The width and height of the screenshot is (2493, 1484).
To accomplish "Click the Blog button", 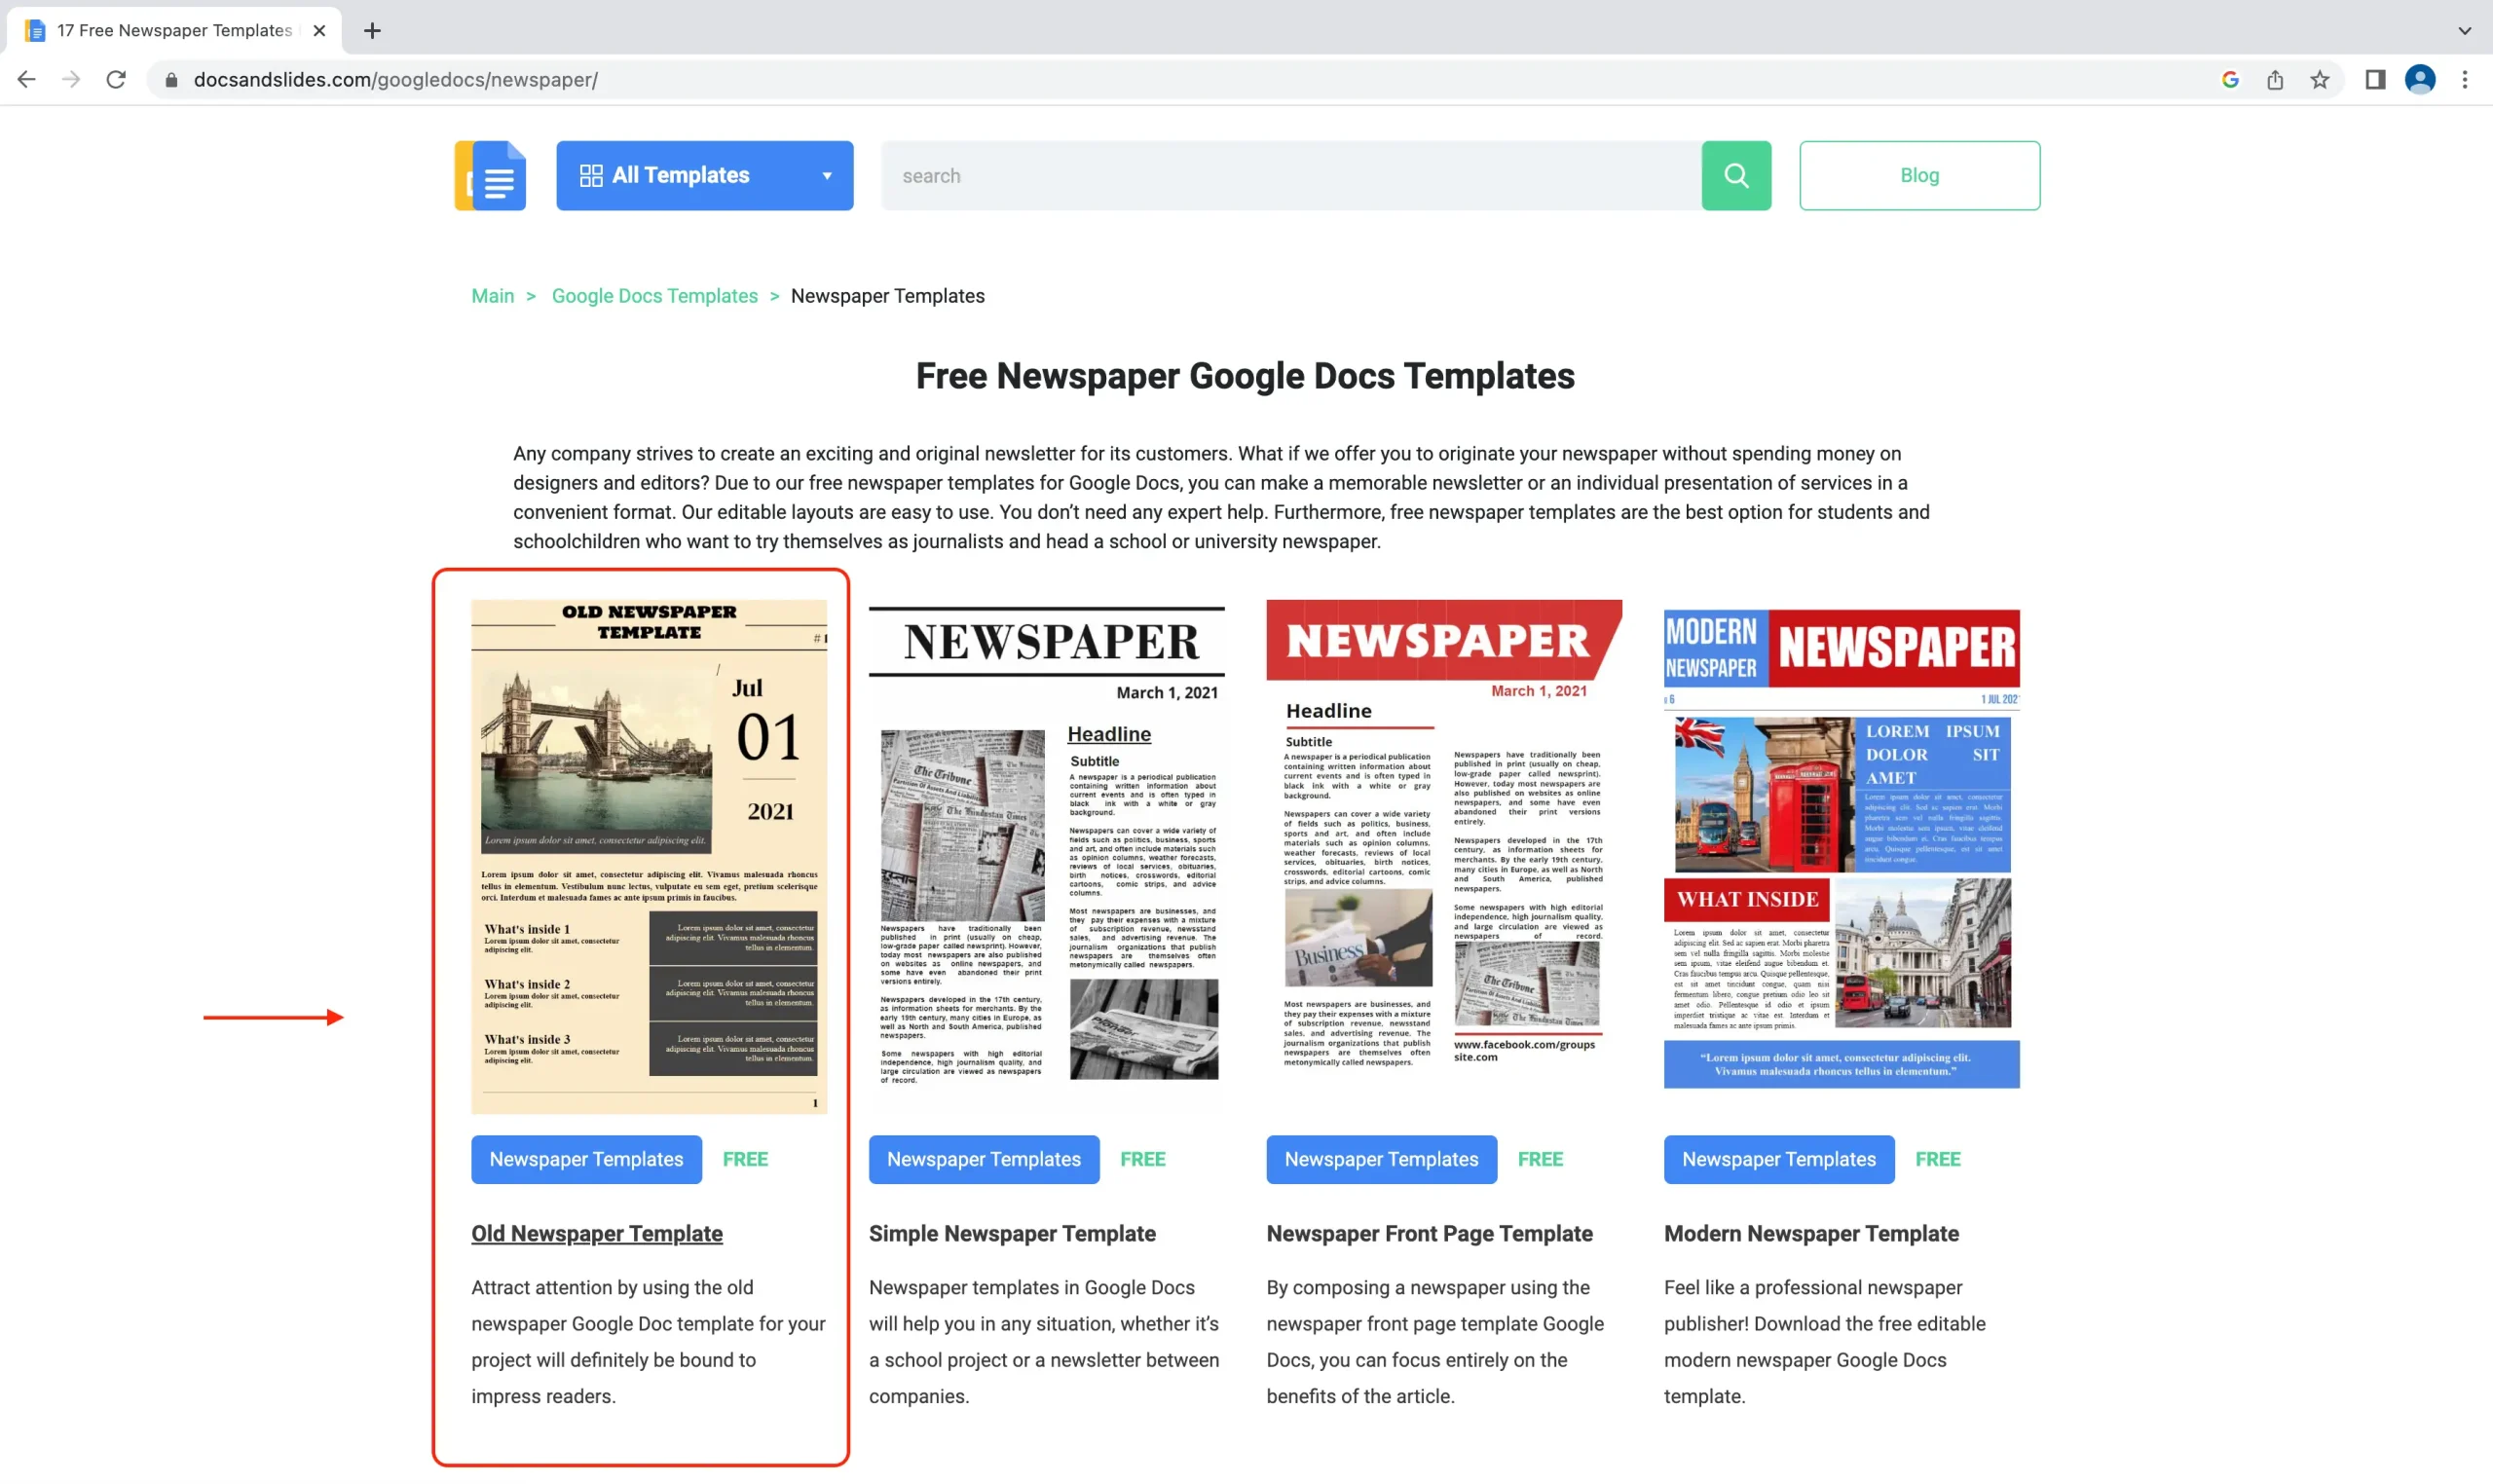I will pyautogui.click(x=1918, y=175).
